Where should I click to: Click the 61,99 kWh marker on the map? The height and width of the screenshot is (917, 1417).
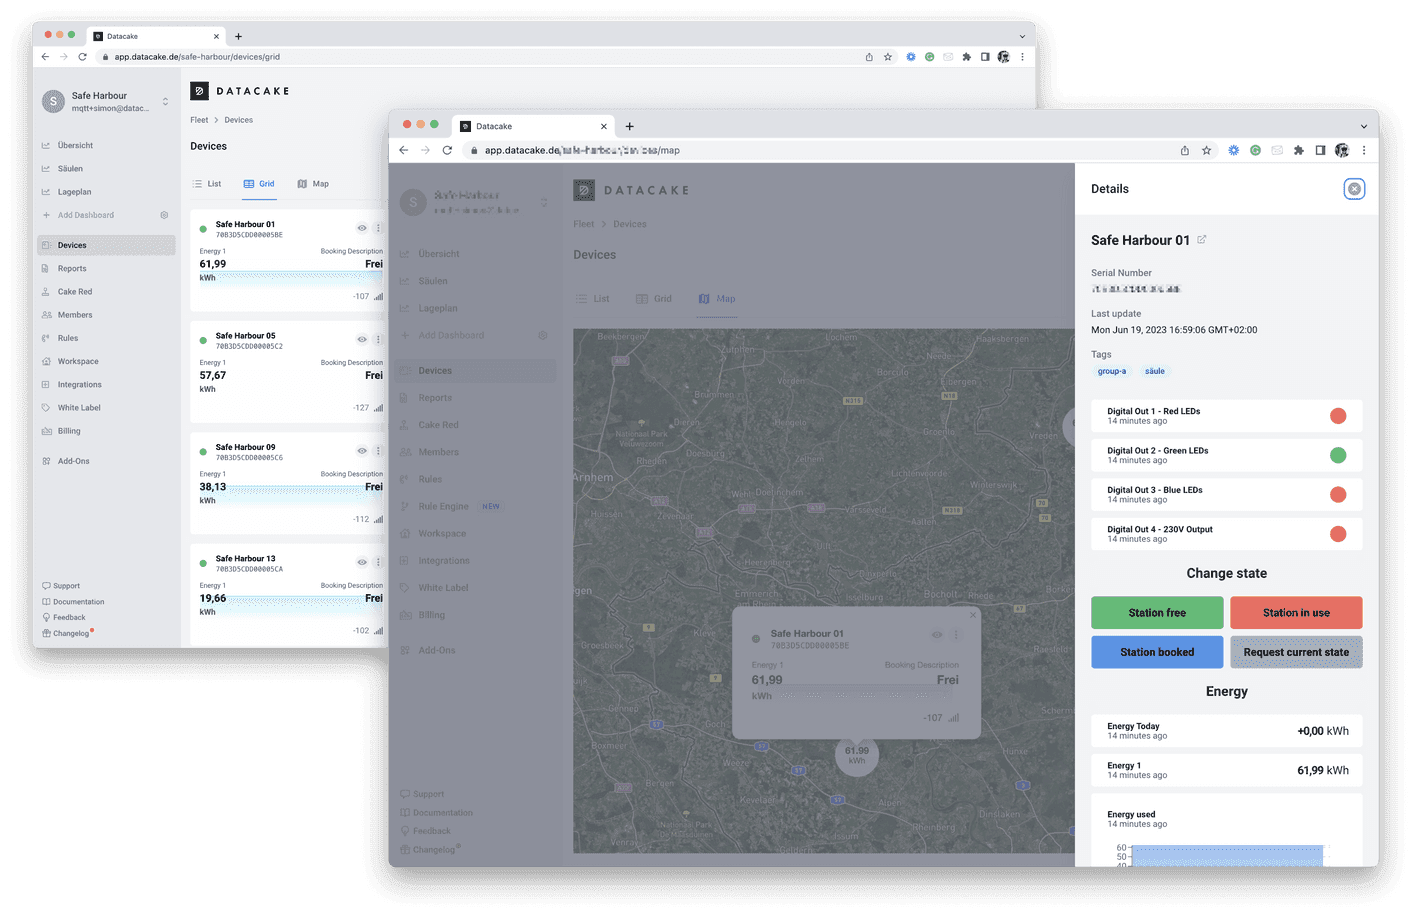coord(857,754)
